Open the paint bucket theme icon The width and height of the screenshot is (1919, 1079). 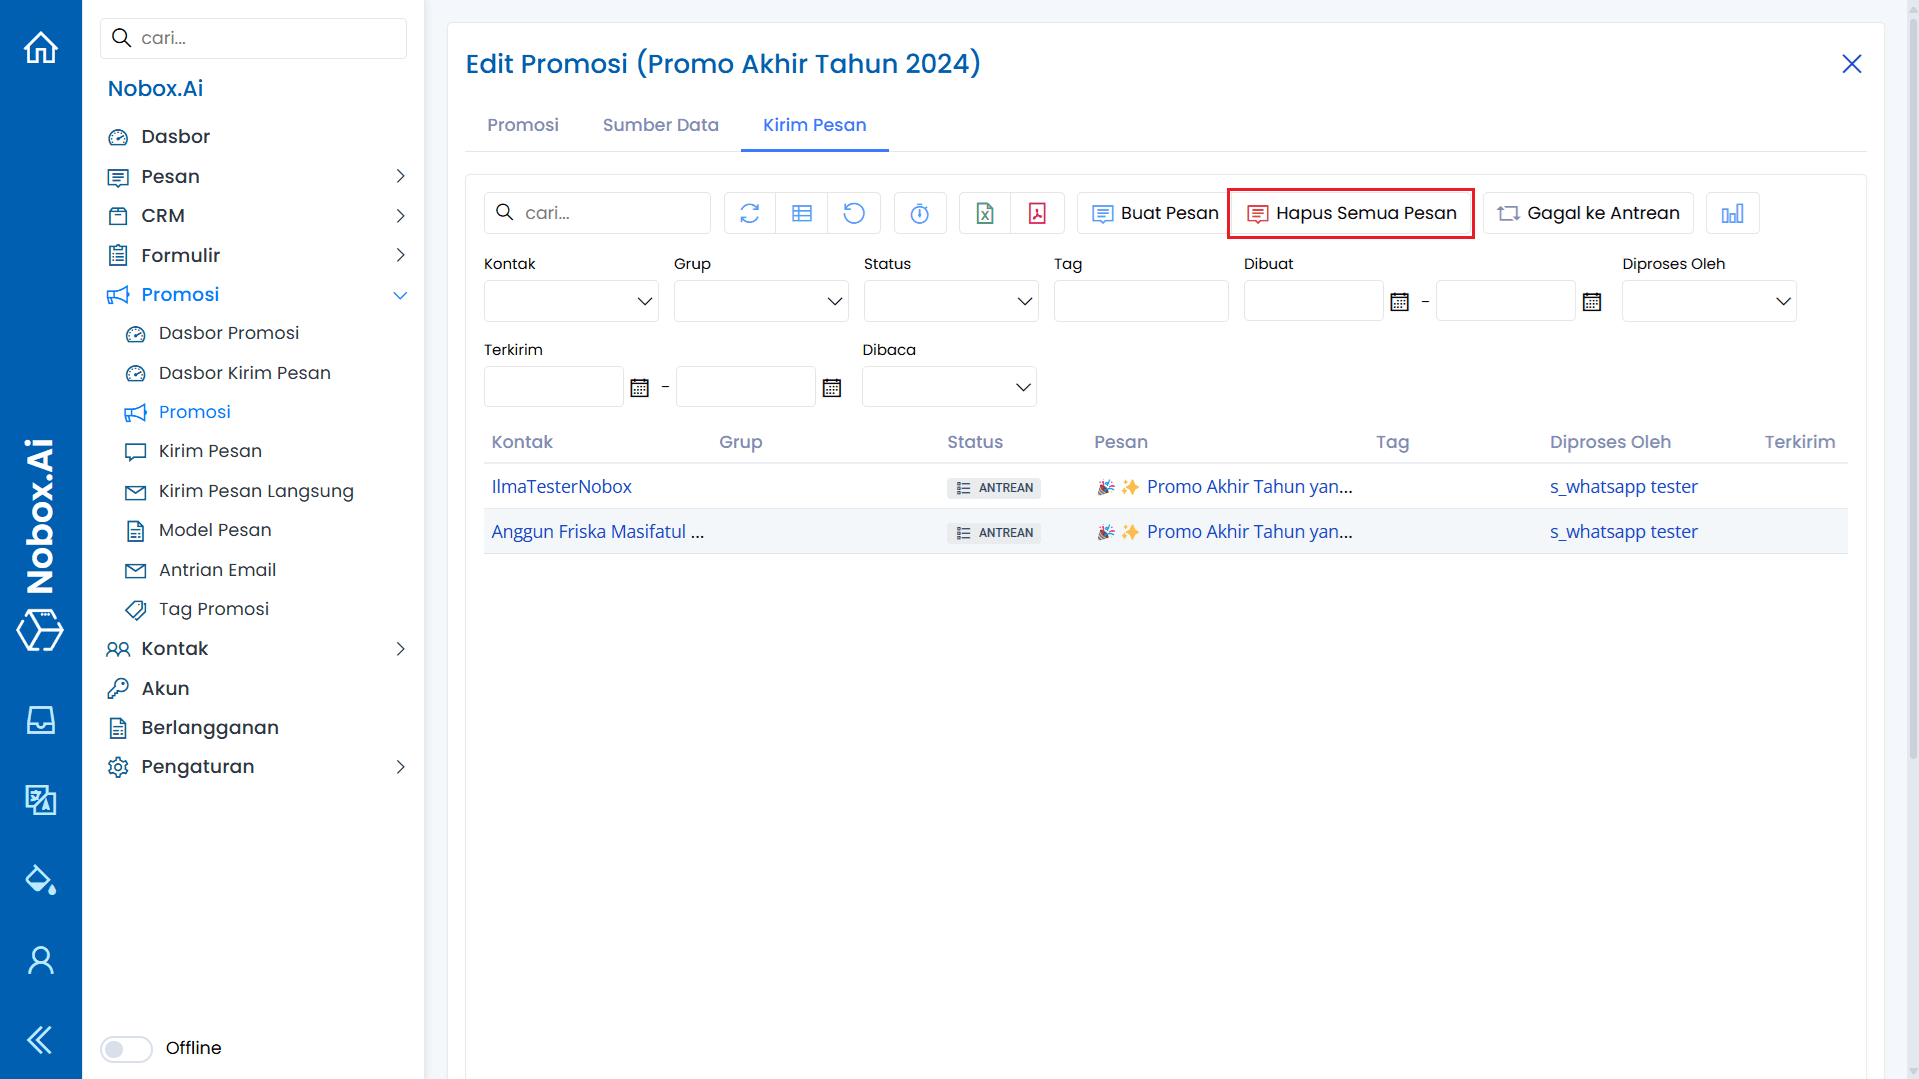coord(40,880)
